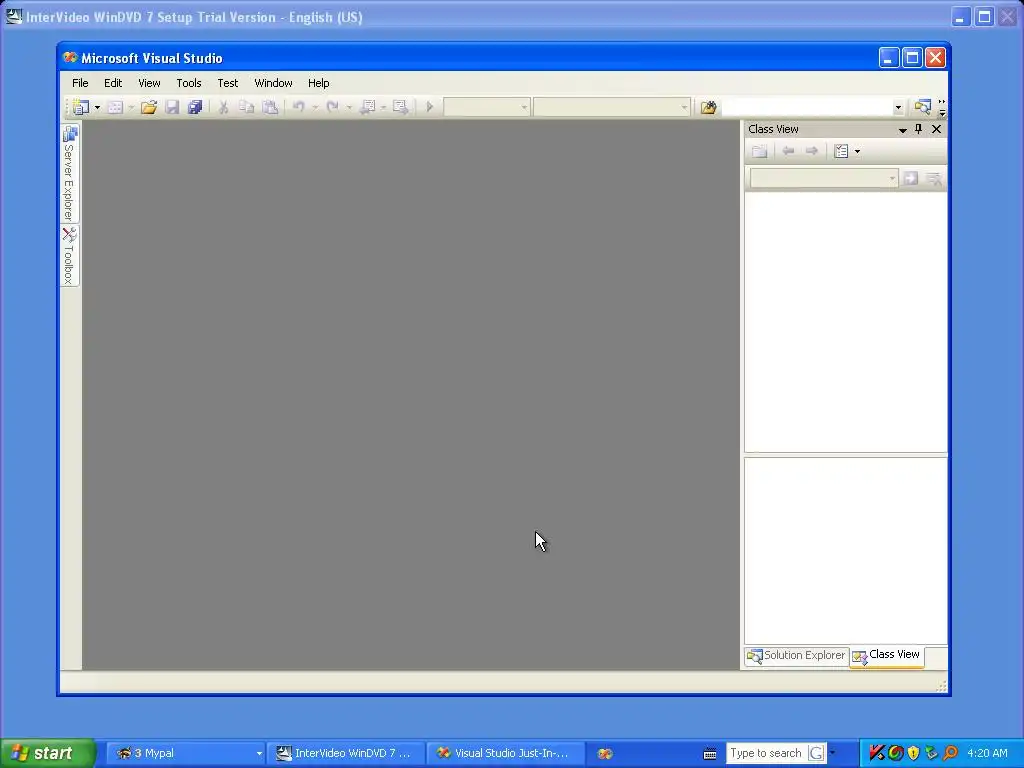
Task: Switch to the Solution Explorer tab
Action: (797, 656)
